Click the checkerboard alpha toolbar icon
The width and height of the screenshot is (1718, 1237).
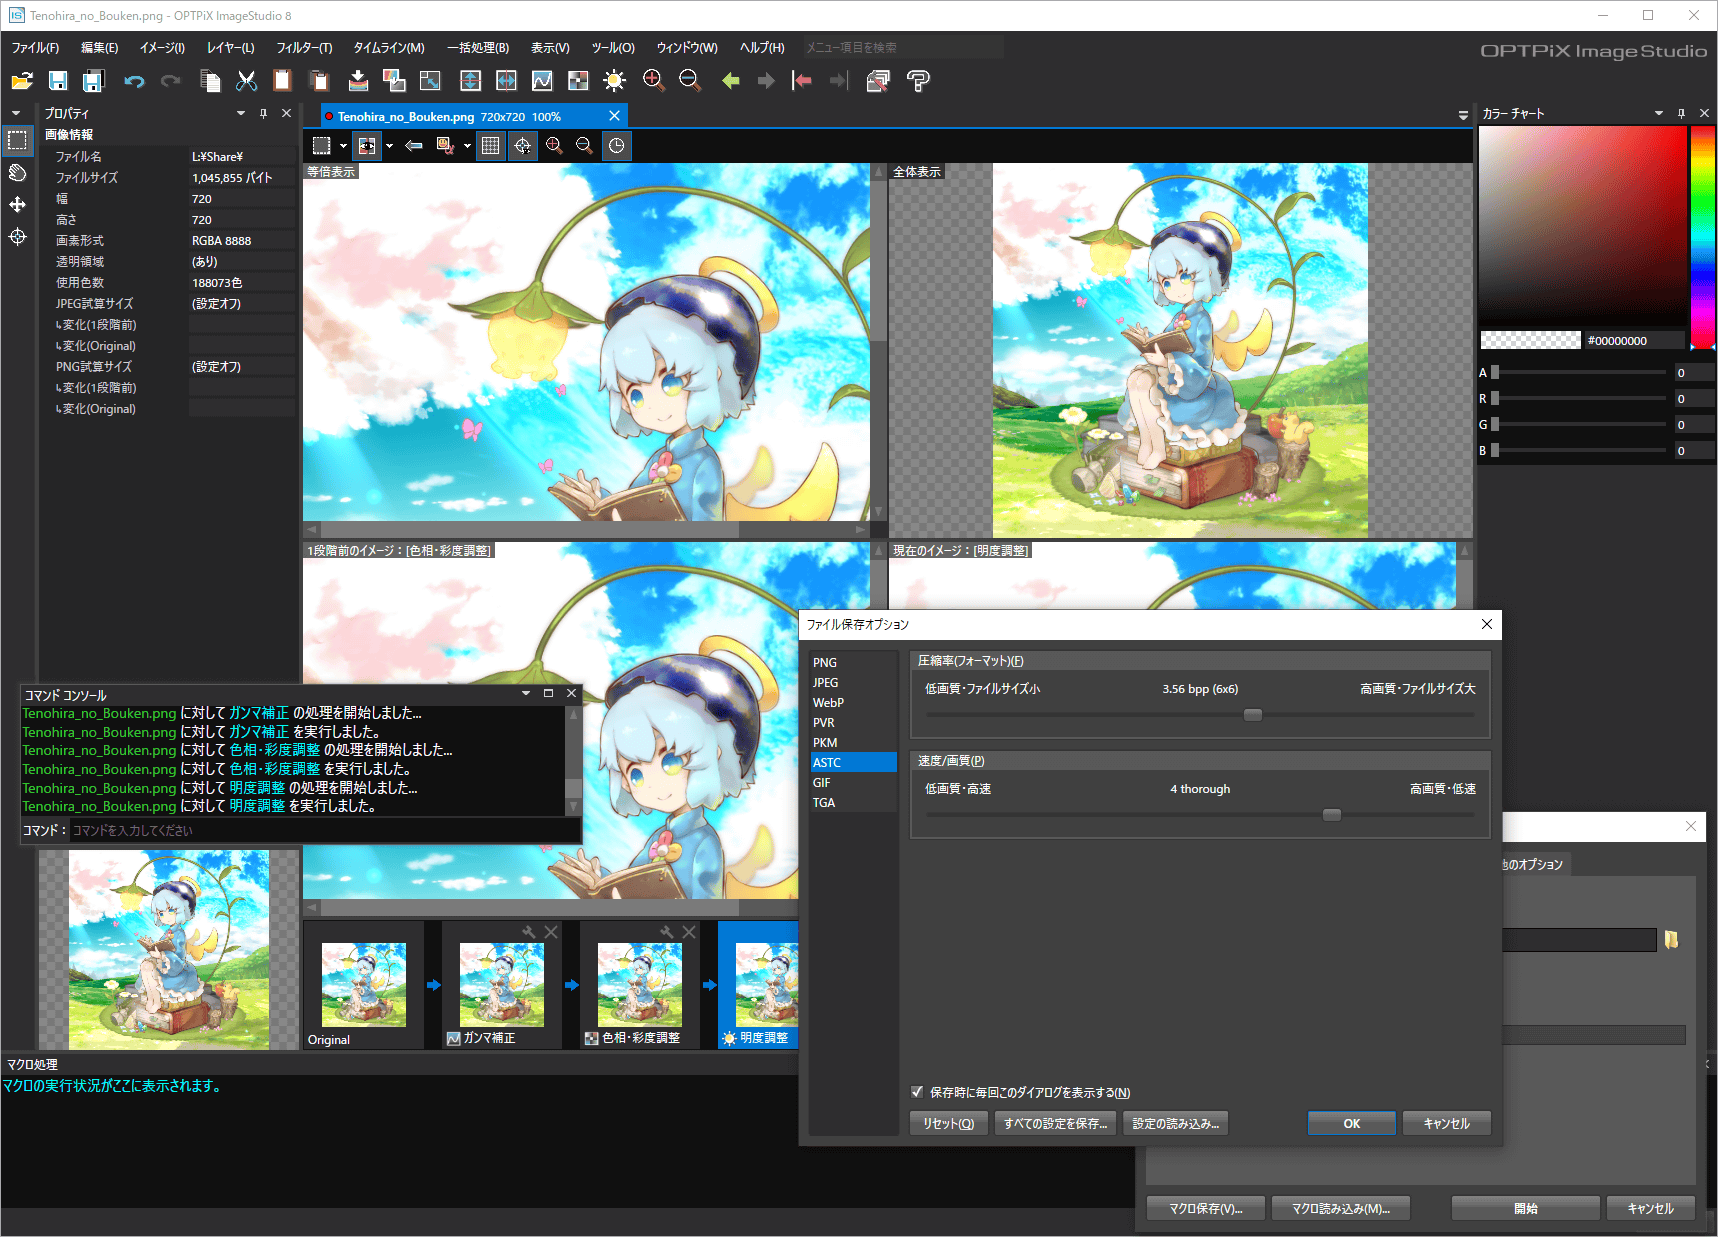tap(578, 81)
